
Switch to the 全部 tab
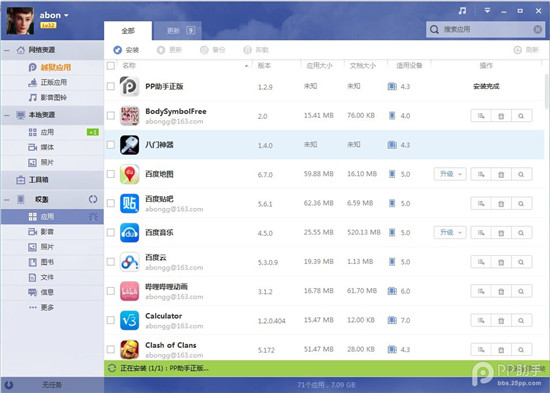coord(128,31)
